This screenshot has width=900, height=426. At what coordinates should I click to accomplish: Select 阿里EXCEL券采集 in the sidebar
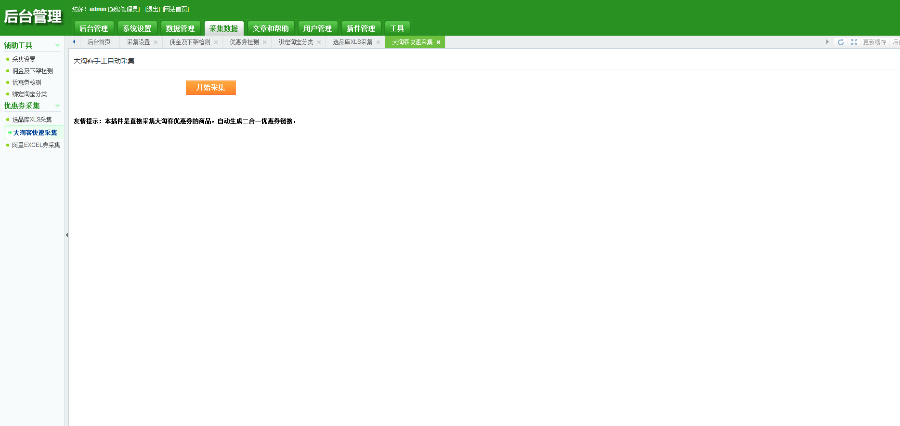coord(36,145)
